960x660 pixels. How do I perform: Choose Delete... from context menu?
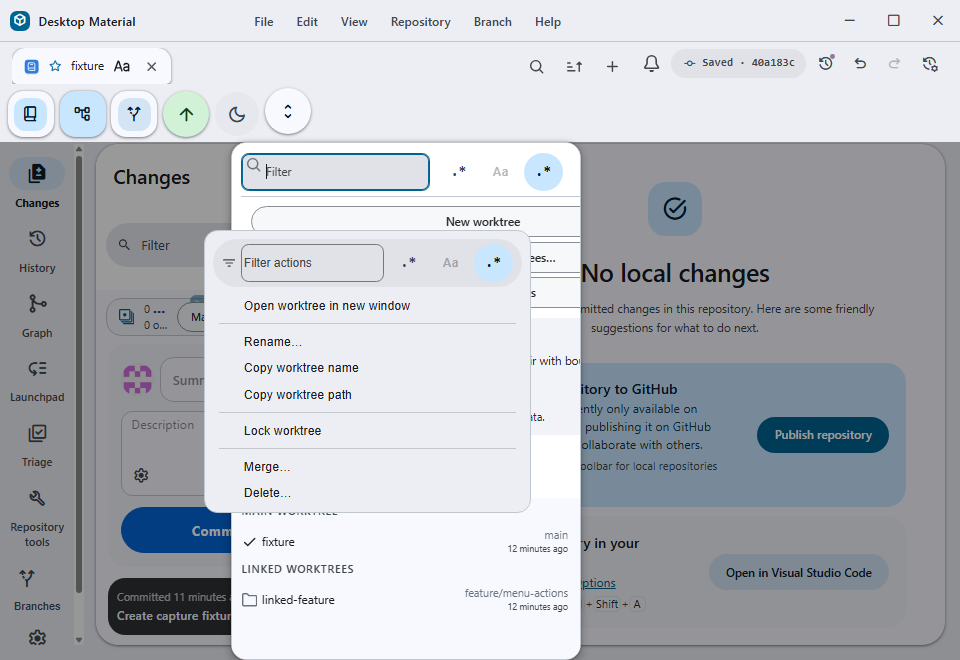[x=367, y=492]
